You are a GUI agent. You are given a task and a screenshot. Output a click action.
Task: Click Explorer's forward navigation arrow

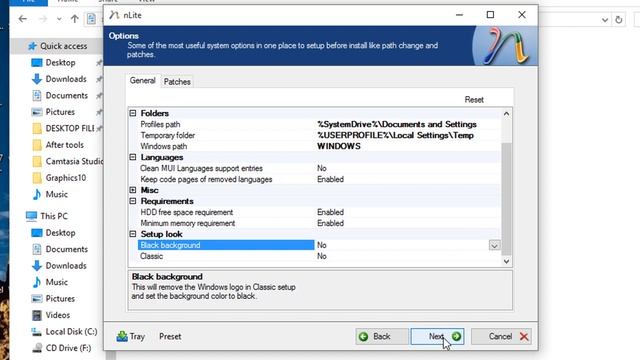click(42, 19)
